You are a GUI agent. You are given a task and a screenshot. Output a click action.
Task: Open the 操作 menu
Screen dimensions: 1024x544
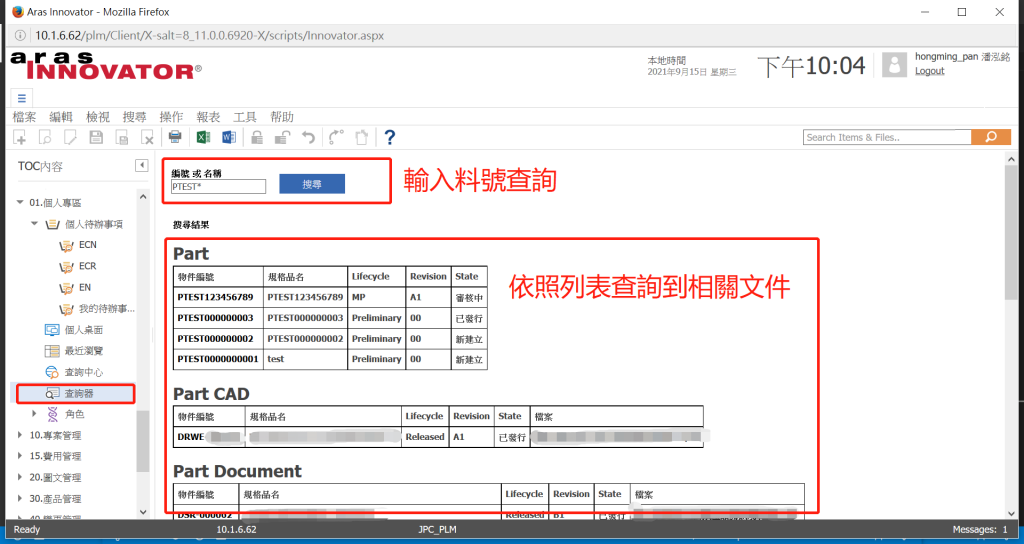[x=171, y=117]
